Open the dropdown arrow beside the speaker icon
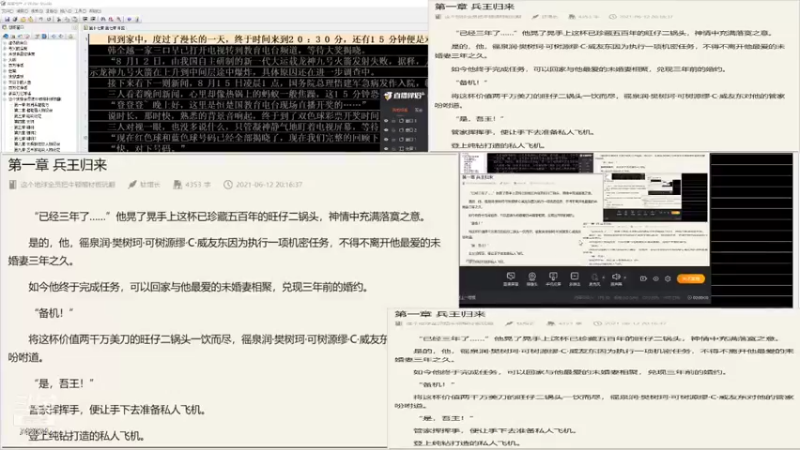Screen dimensions: 800x450 [x=625, y=278]
